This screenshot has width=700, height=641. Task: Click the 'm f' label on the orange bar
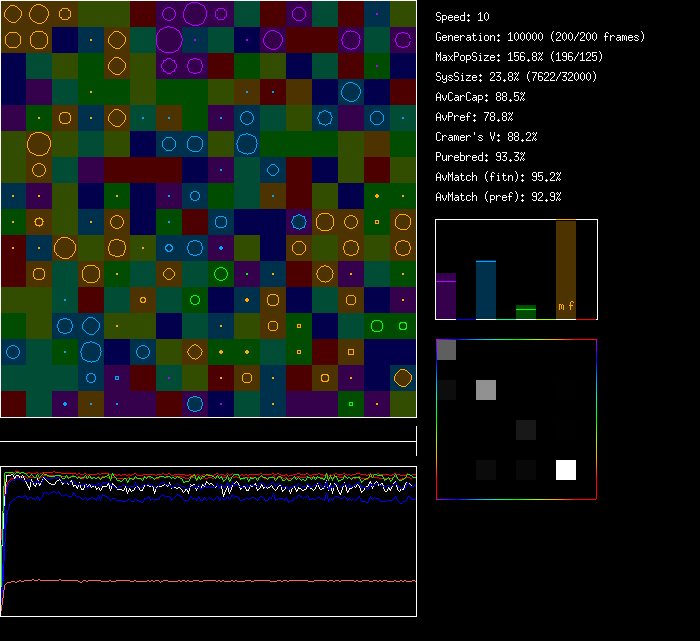pyautogui.click(x=565, y=306)
